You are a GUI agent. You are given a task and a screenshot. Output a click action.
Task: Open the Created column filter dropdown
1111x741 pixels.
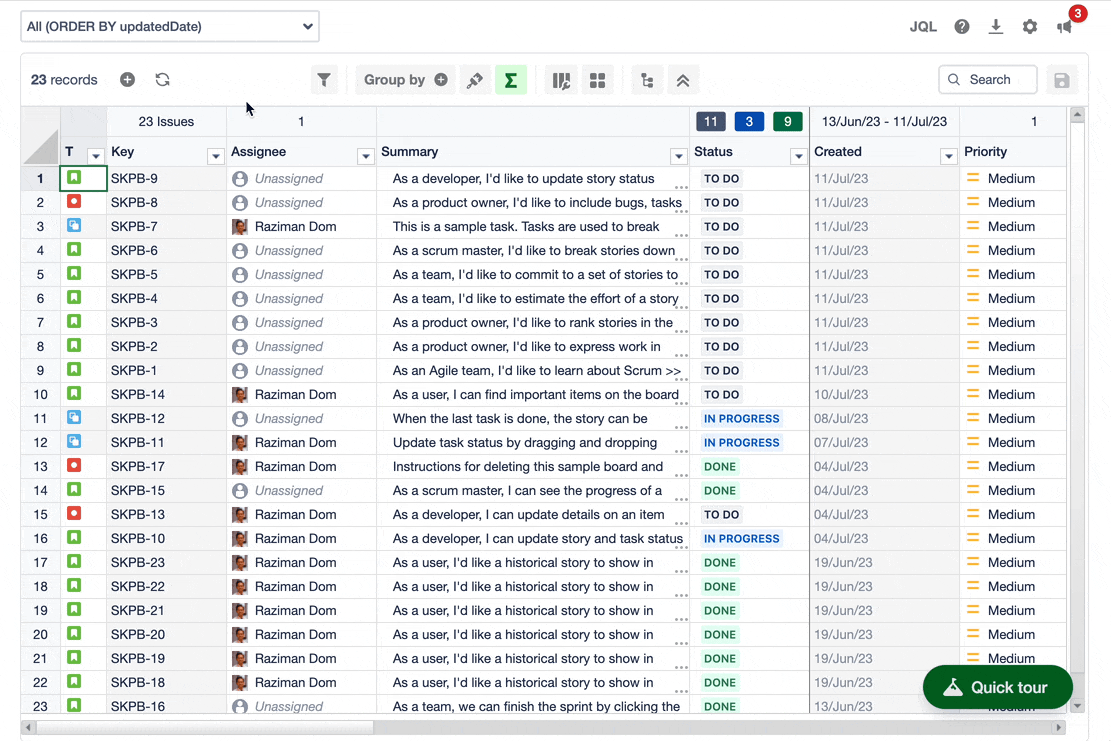949,156
